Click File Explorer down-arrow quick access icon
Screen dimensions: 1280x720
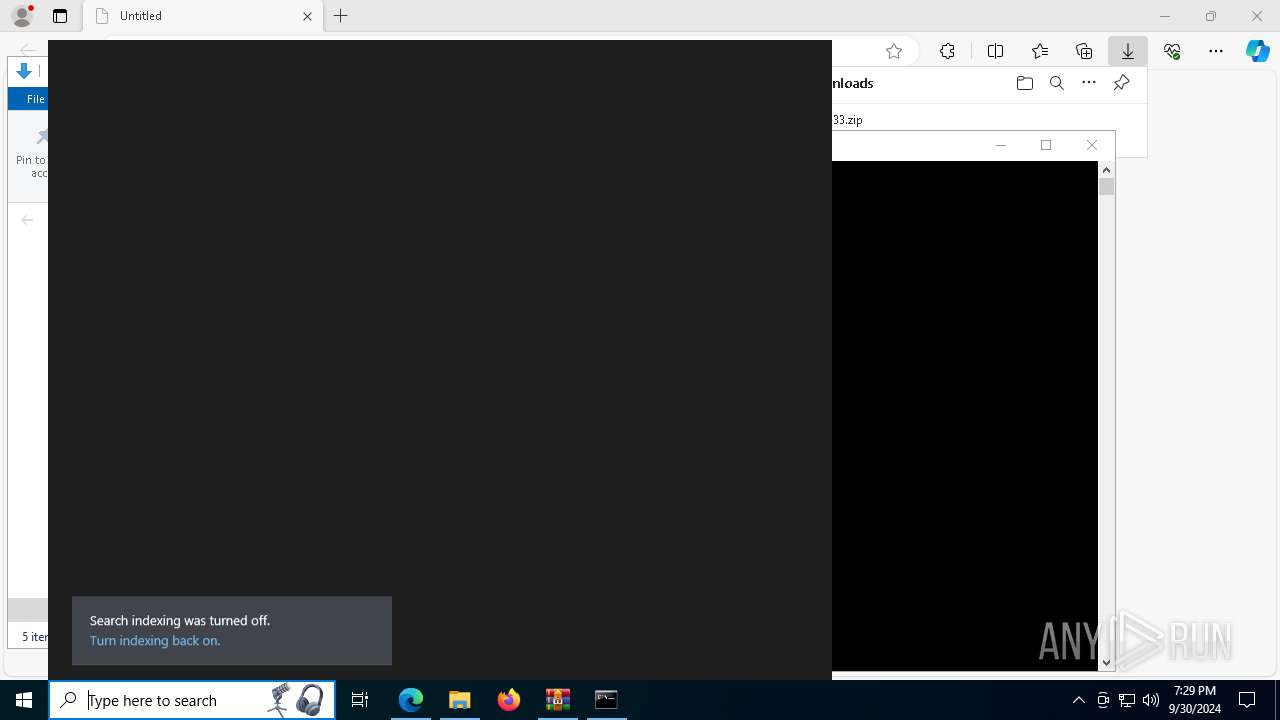[24, 71]
